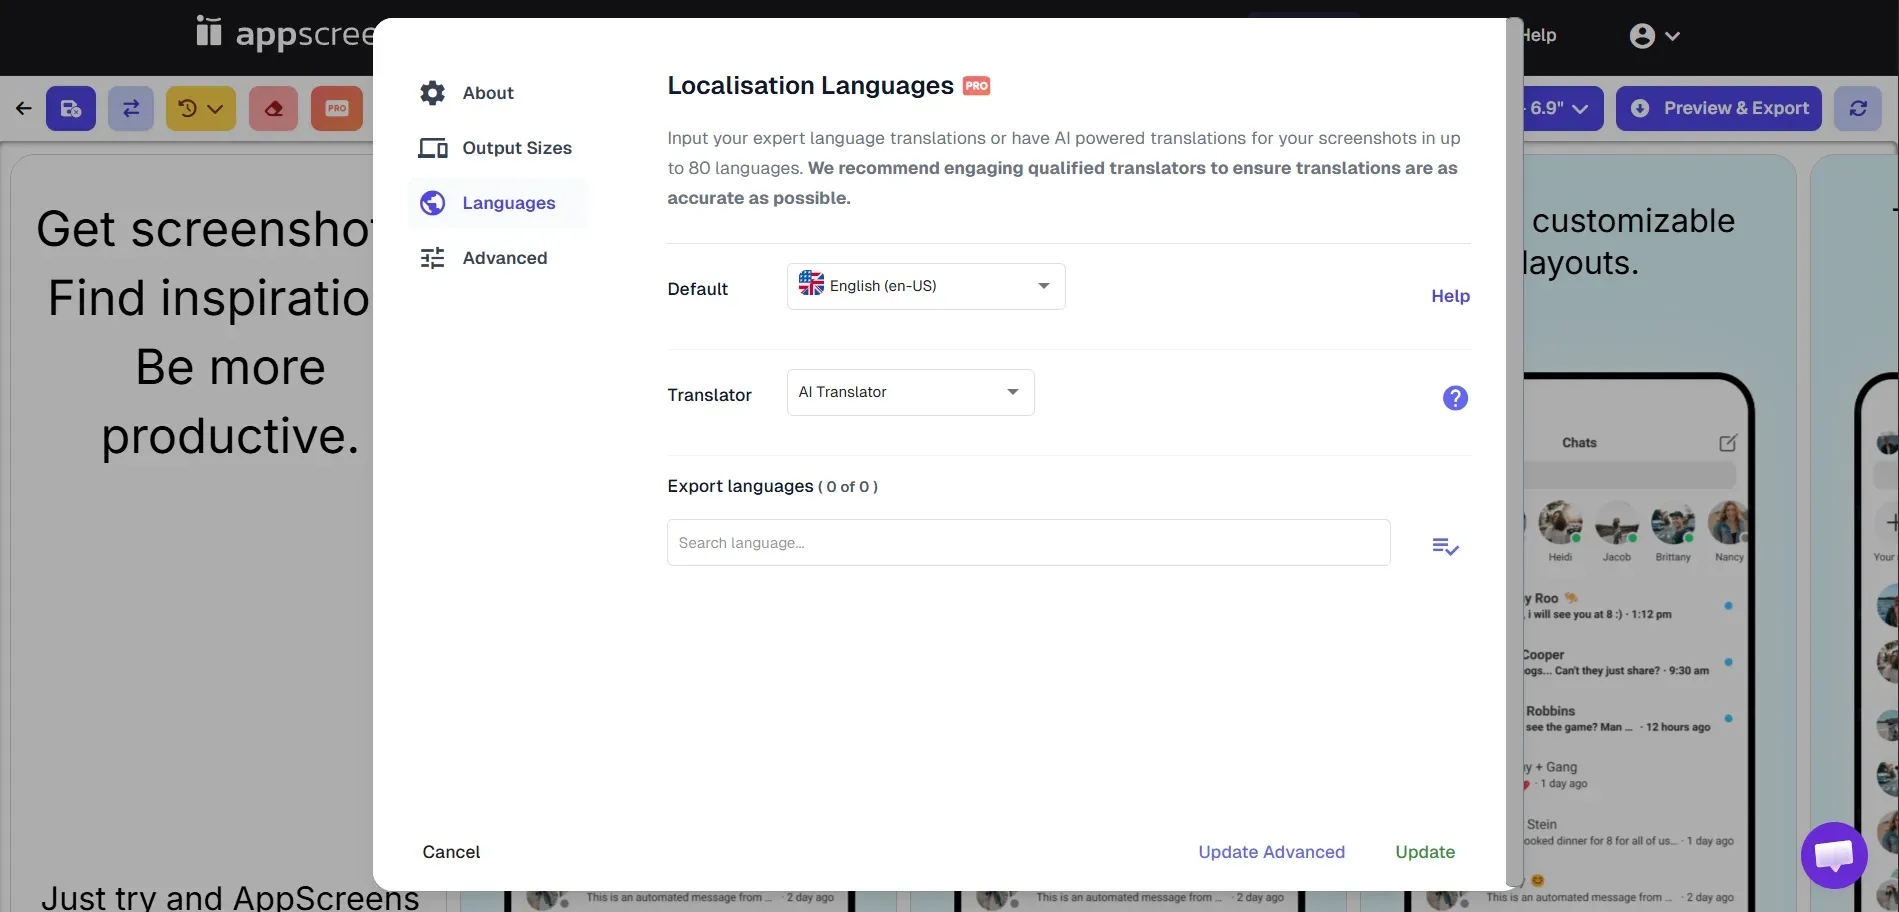Open the AI Translator dropdown

click(909, 392)
